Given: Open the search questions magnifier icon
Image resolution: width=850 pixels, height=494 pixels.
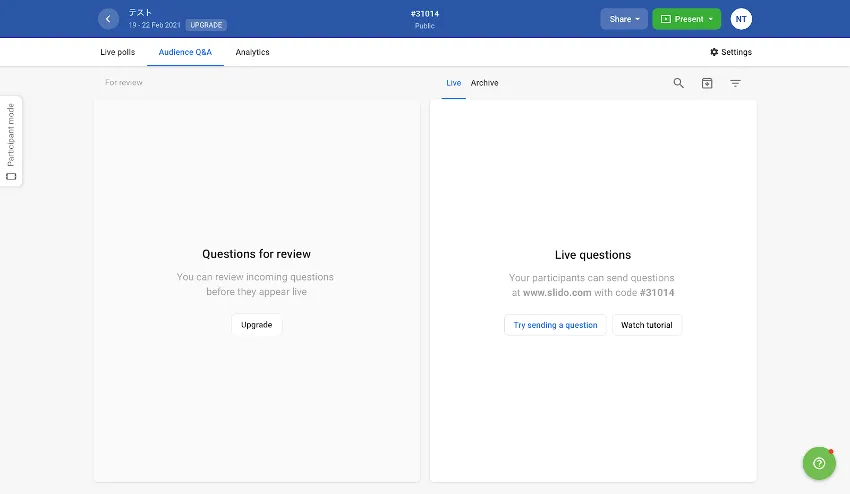Looking at the screenshot, I should (x=679, y=83).
